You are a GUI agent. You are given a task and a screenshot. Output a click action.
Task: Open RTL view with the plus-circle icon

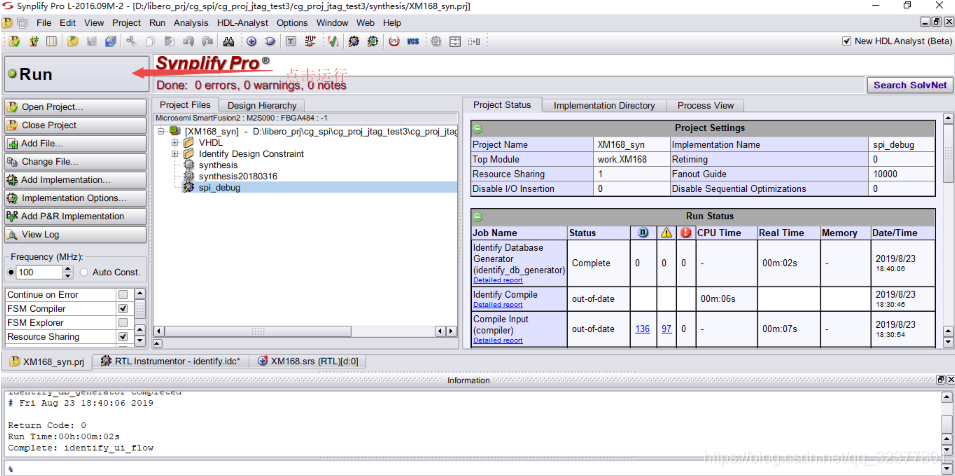click(252, 41)
